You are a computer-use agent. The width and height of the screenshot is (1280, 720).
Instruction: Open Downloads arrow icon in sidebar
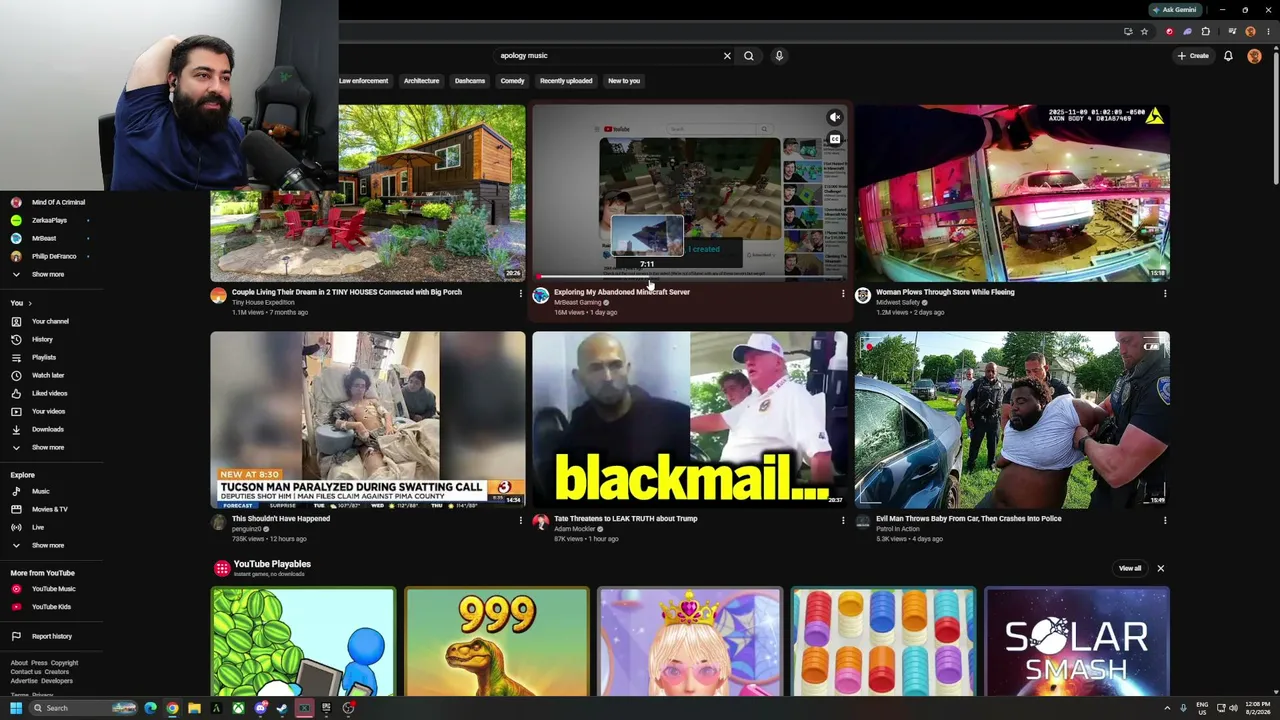click(16, 429)
